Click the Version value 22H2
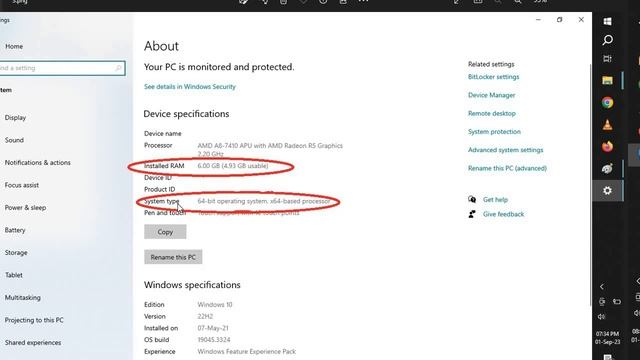Viewport: 640px width, 360px height. (x=205, y=316)
